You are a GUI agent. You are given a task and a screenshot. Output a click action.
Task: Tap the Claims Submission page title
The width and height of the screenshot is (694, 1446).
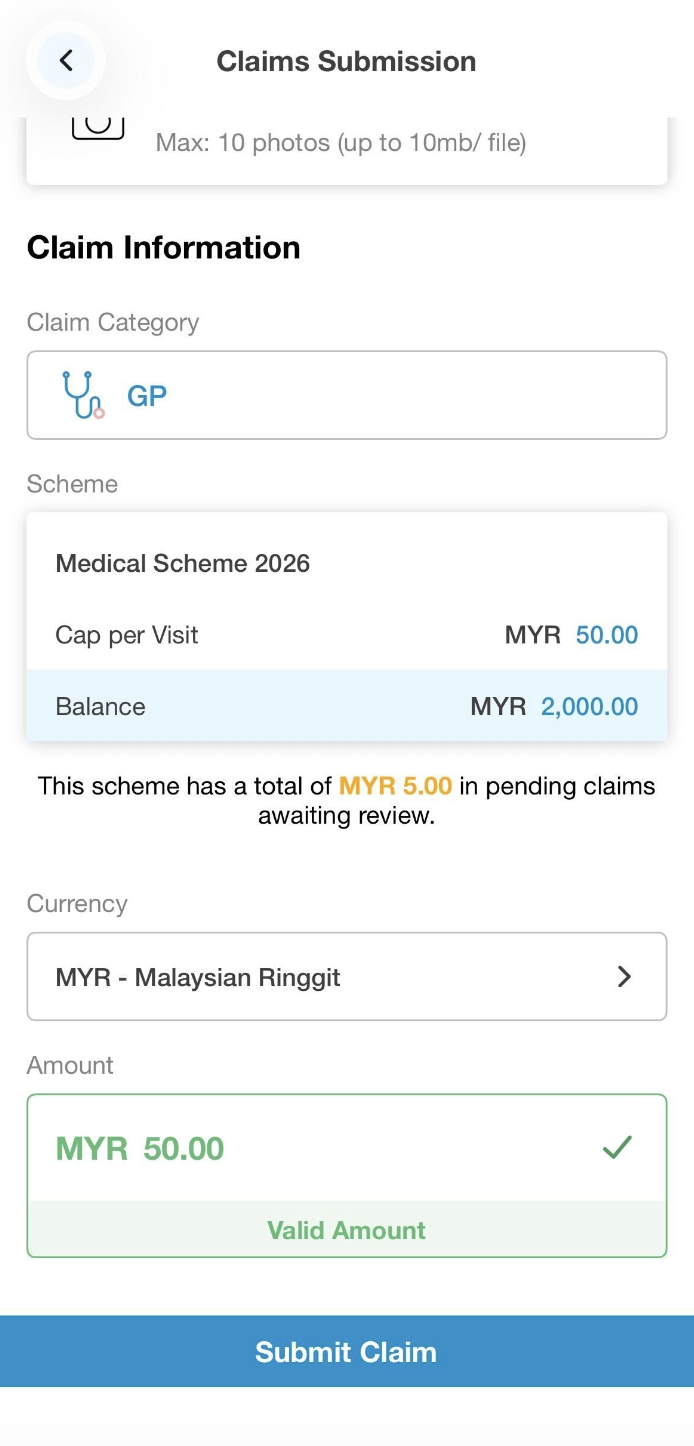point(346,61)
